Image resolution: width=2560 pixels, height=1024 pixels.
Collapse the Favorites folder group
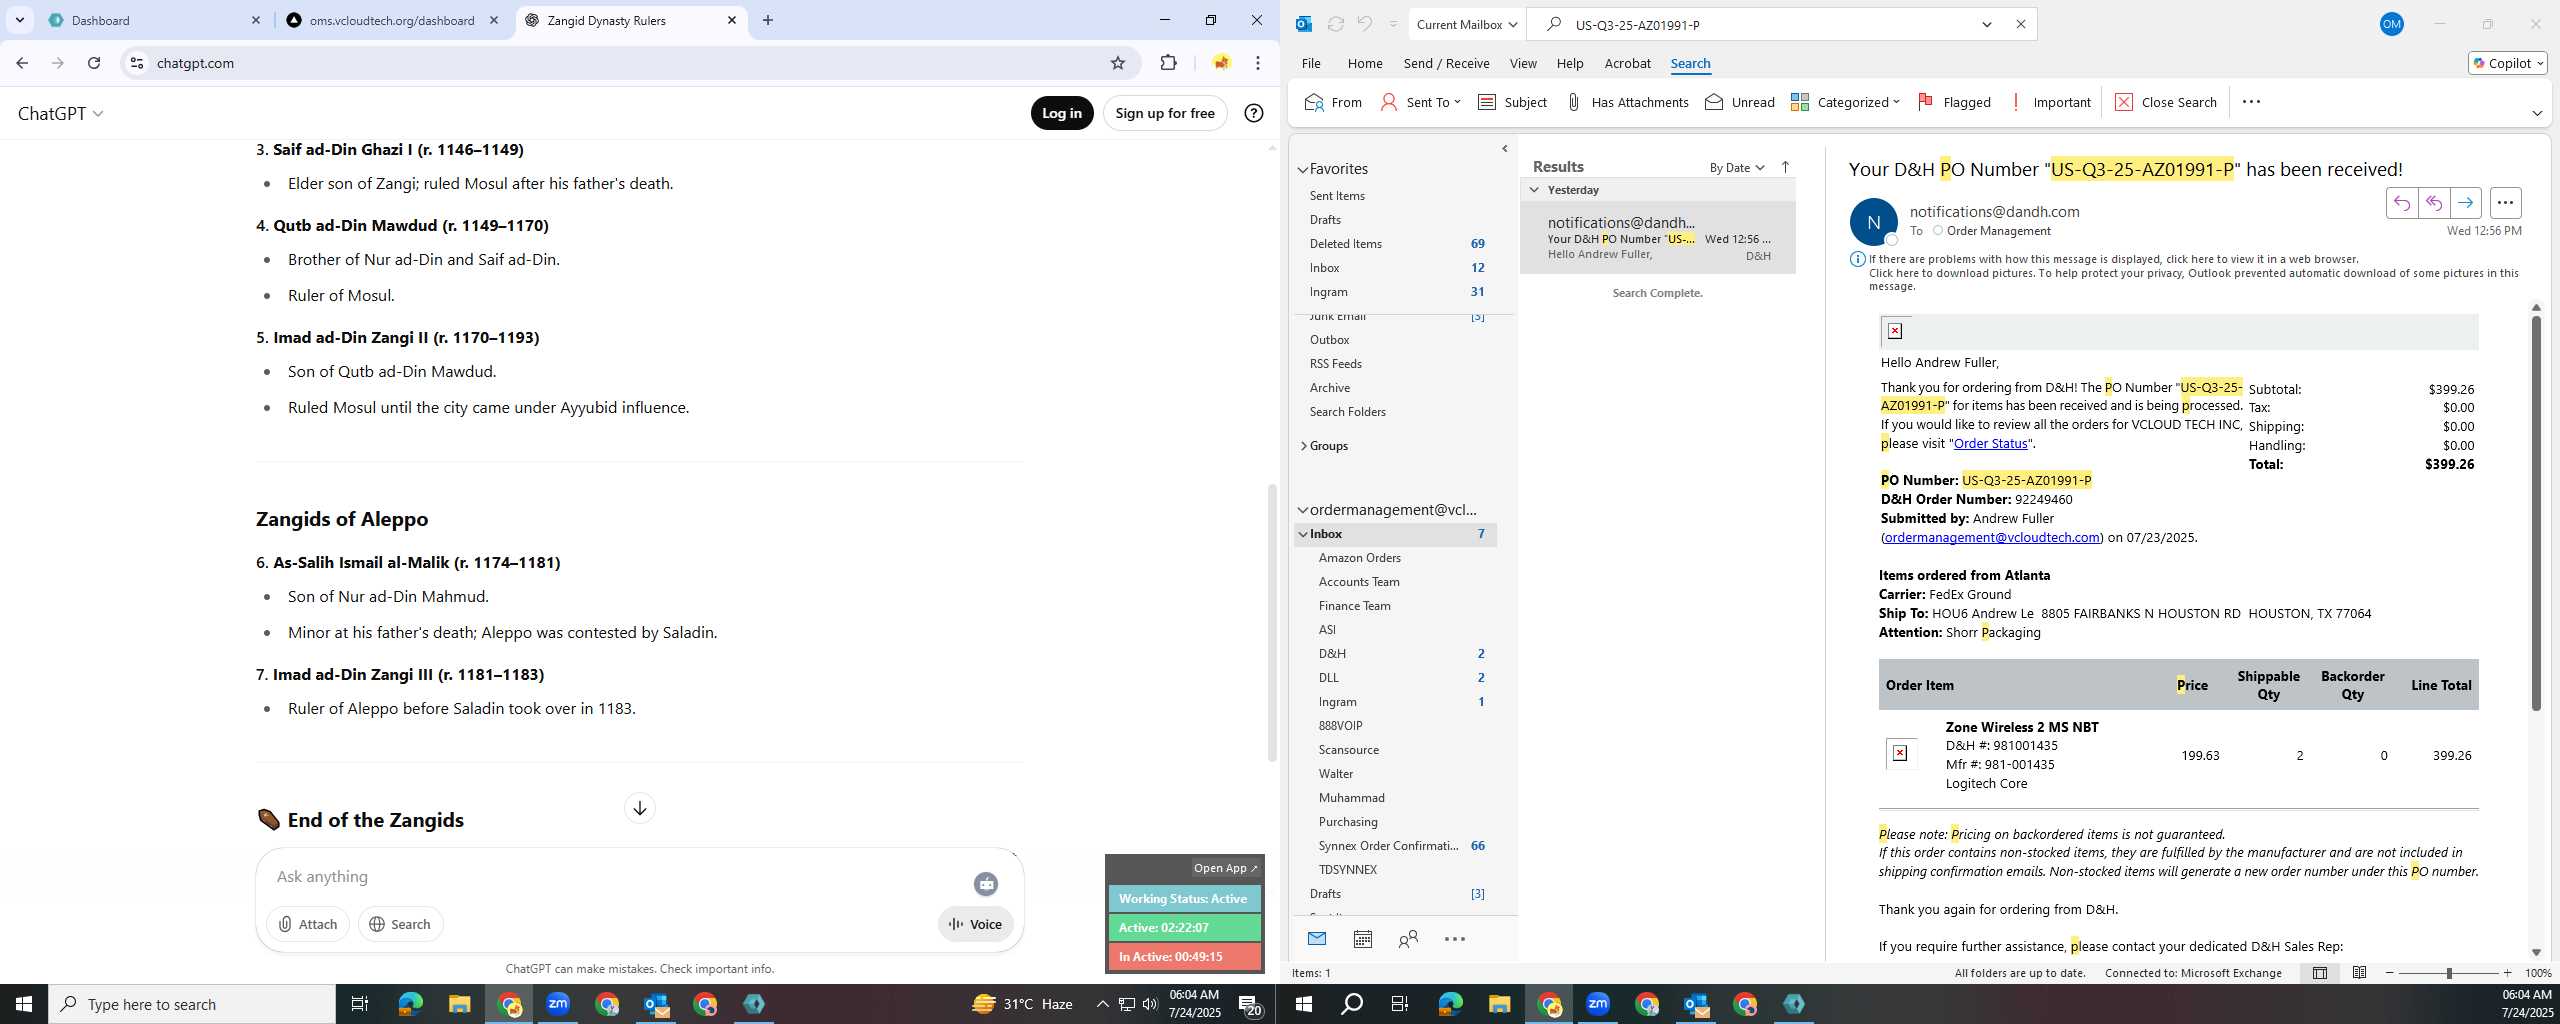[1302, 170]
